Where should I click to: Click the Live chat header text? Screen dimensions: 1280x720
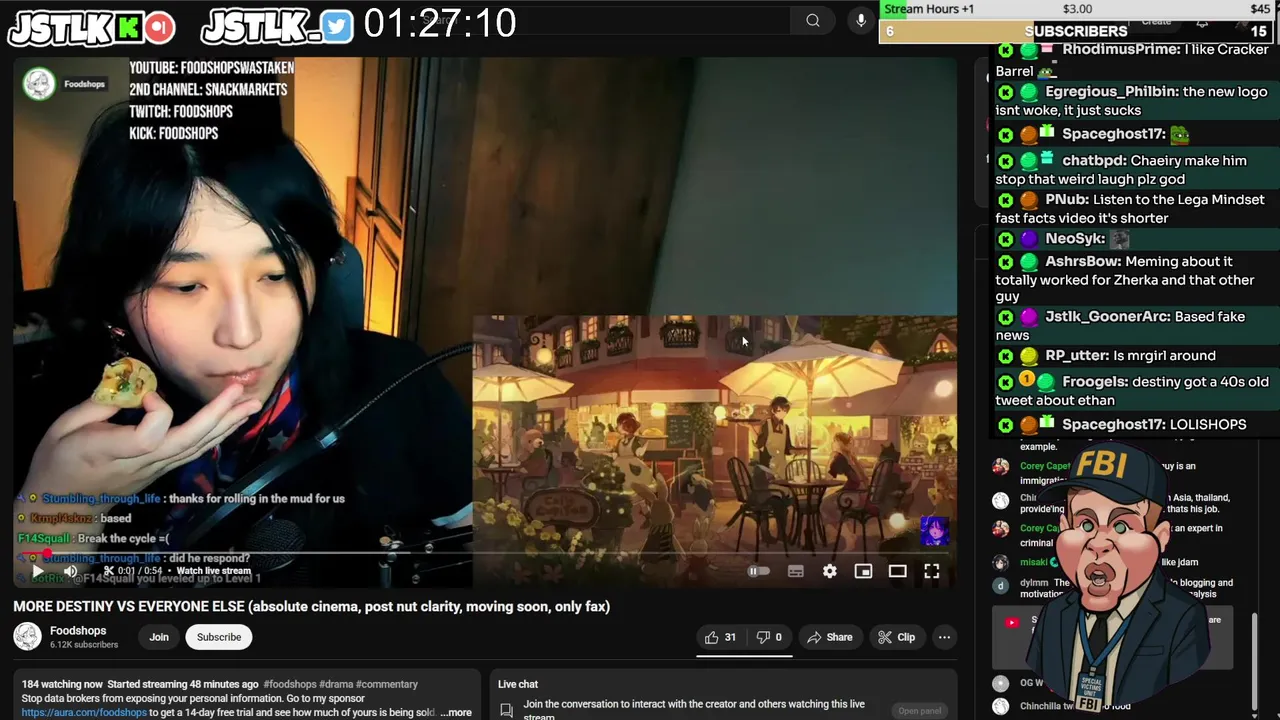518,684
